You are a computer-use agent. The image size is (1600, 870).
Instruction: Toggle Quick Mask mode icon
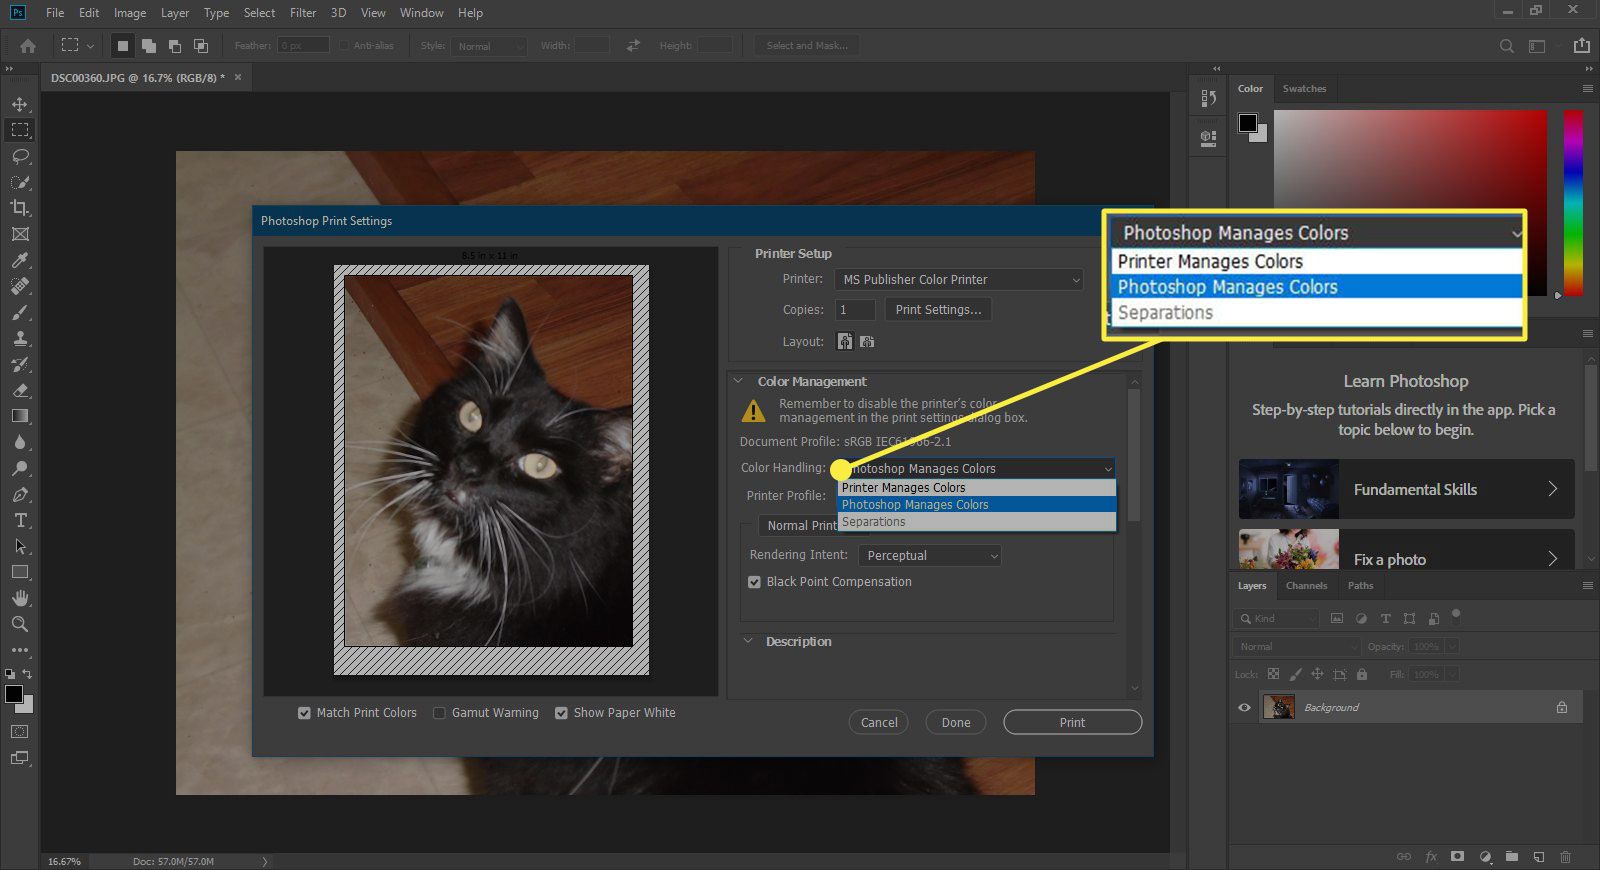click(20, 732)
